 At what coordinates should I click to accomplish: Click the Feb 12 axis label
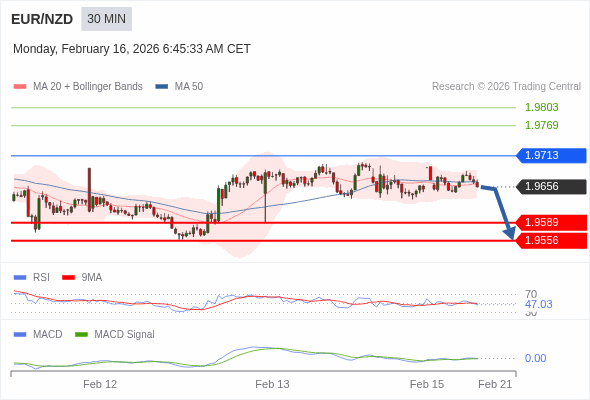[100, 384]
